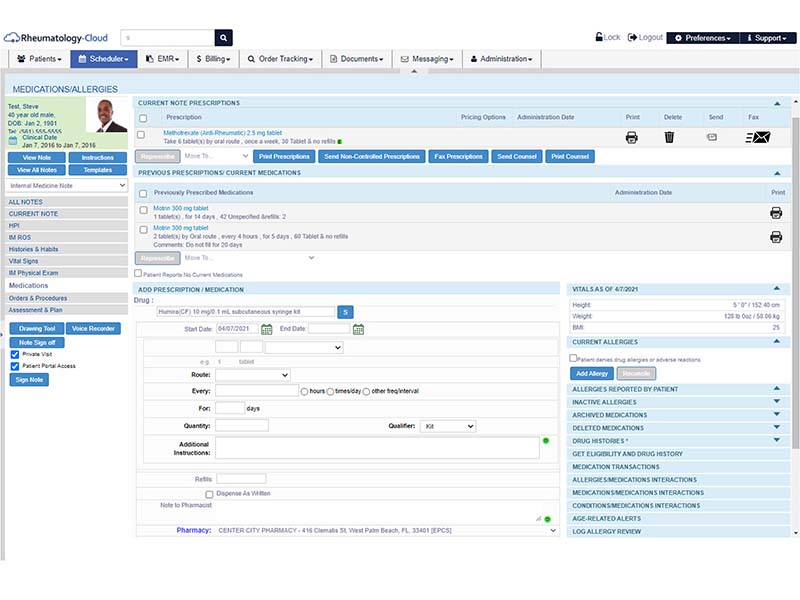Select the times/day radio button

point(330,392)
